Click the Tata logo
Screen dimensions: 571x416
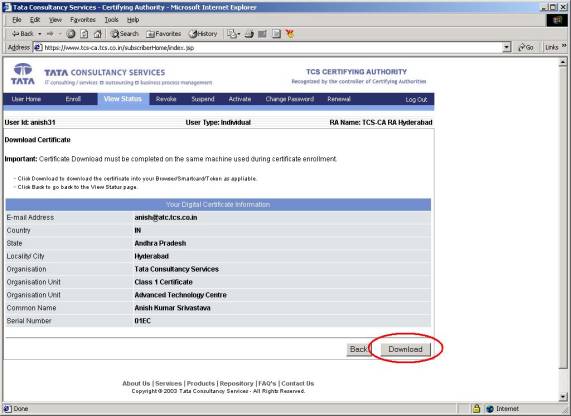pyautogui.click(x=23, y=74)
